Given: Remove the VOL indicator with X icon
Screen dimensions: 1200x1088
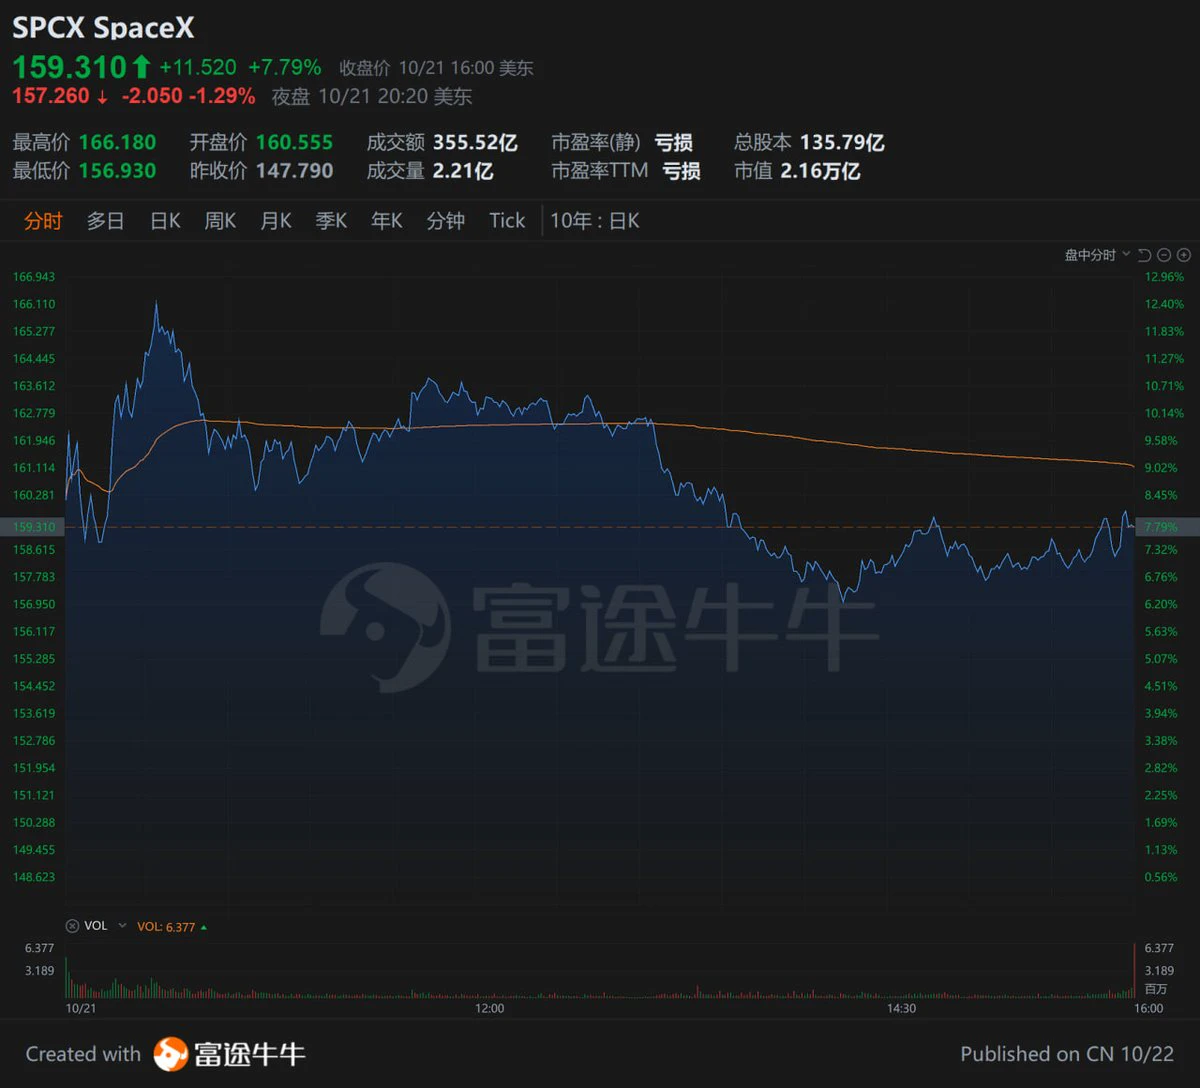Looking at the screenshot, I should (x=72, y=926).
